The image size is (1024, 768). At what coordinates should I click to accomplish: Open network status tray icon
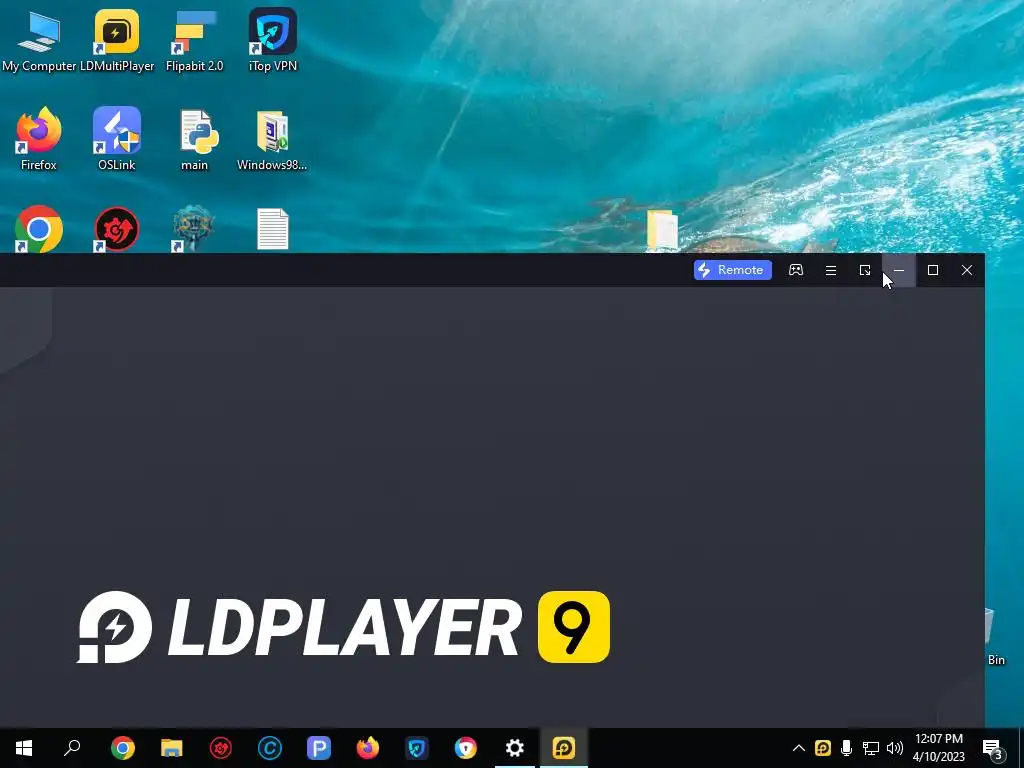click(871, 748)
